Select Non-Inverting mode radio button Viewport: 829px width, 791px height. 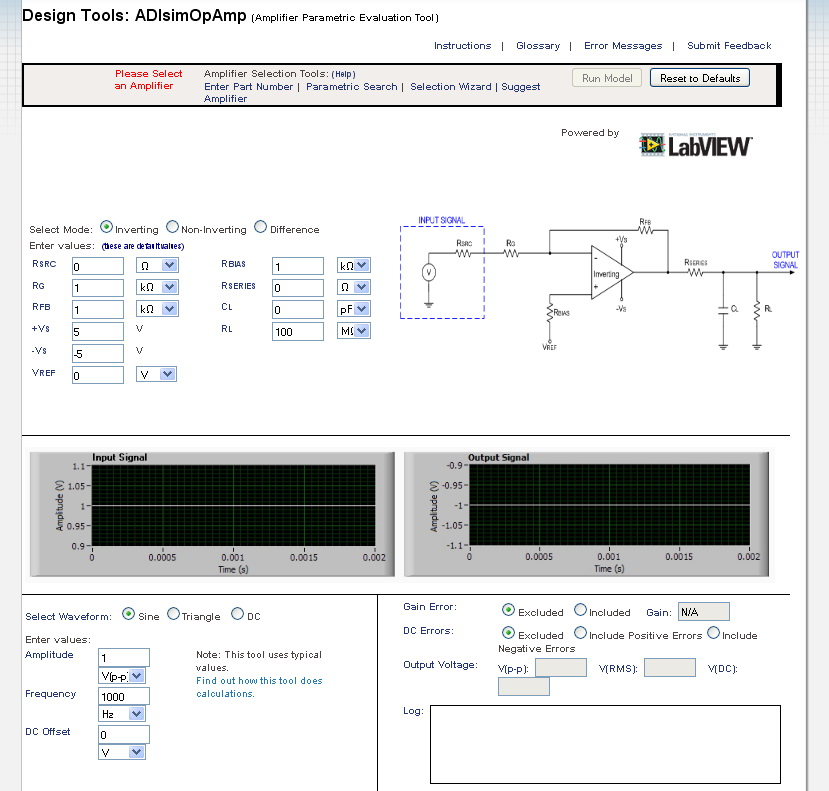coord(172,227)
